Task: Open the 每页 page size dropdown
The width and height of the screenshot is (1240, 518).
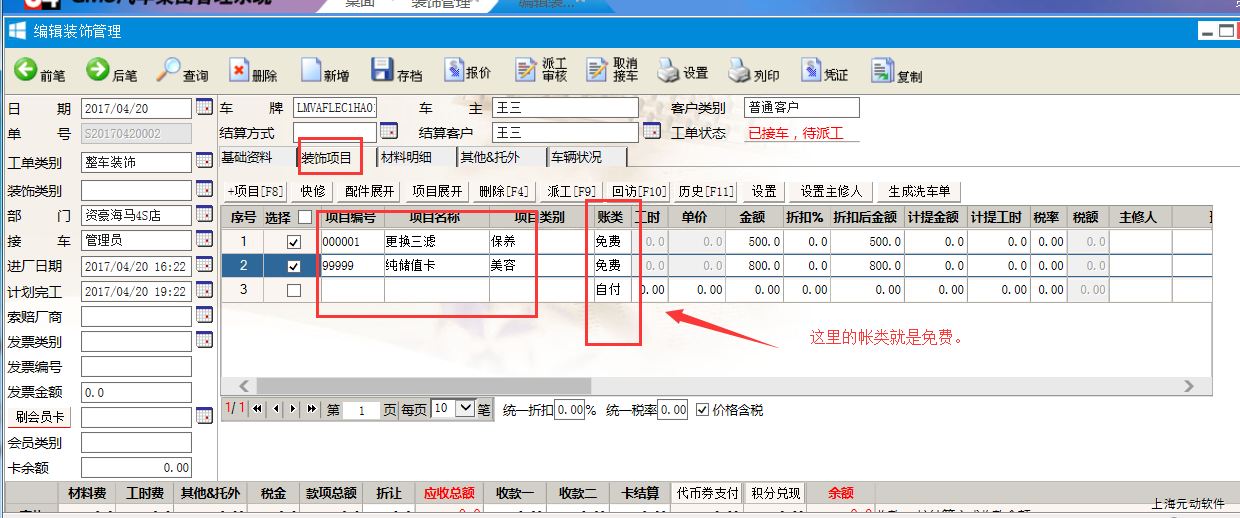Action: pyautogui.click(x=464, y=409)
